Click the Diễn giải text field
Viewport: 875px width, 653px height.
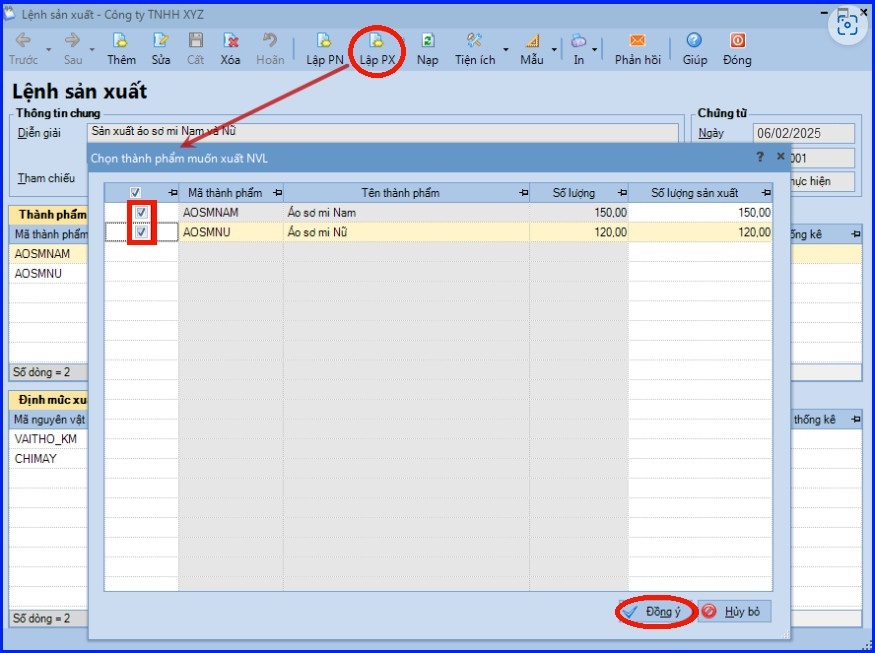point(380,131)
